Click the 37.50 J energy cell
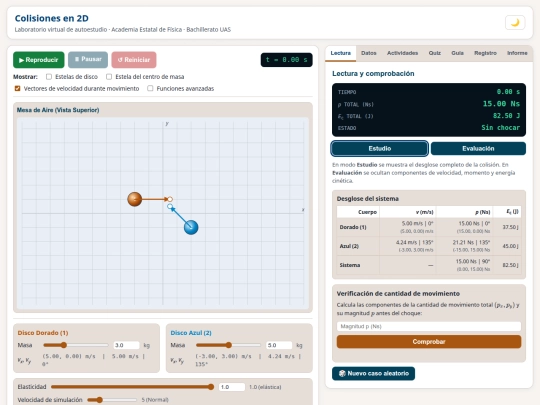This screenshot has height=405, width=540. [x=508, y=227]
